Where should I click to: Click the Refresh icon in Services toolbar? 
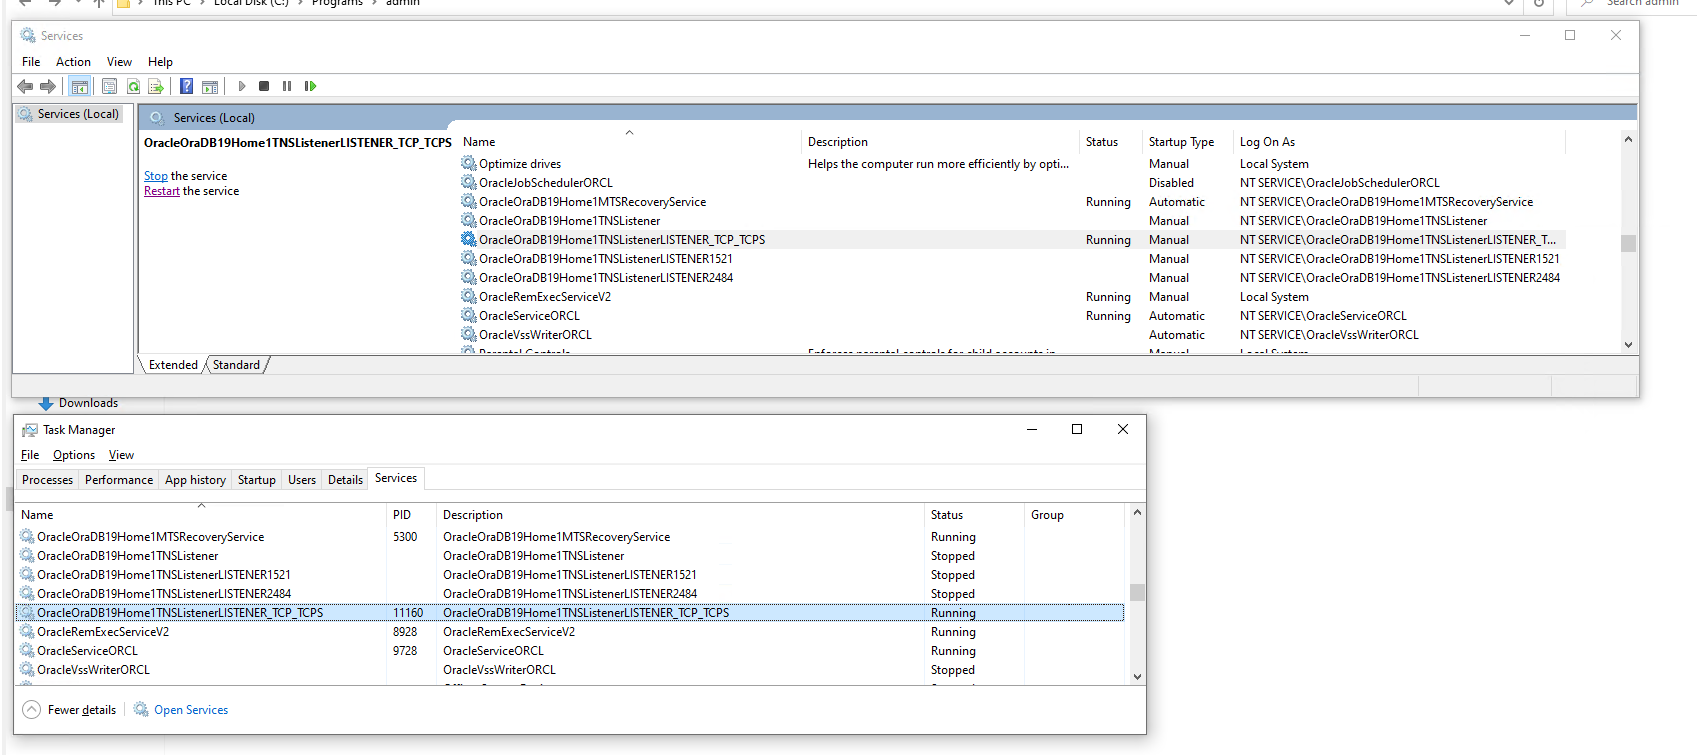point(133,86)
